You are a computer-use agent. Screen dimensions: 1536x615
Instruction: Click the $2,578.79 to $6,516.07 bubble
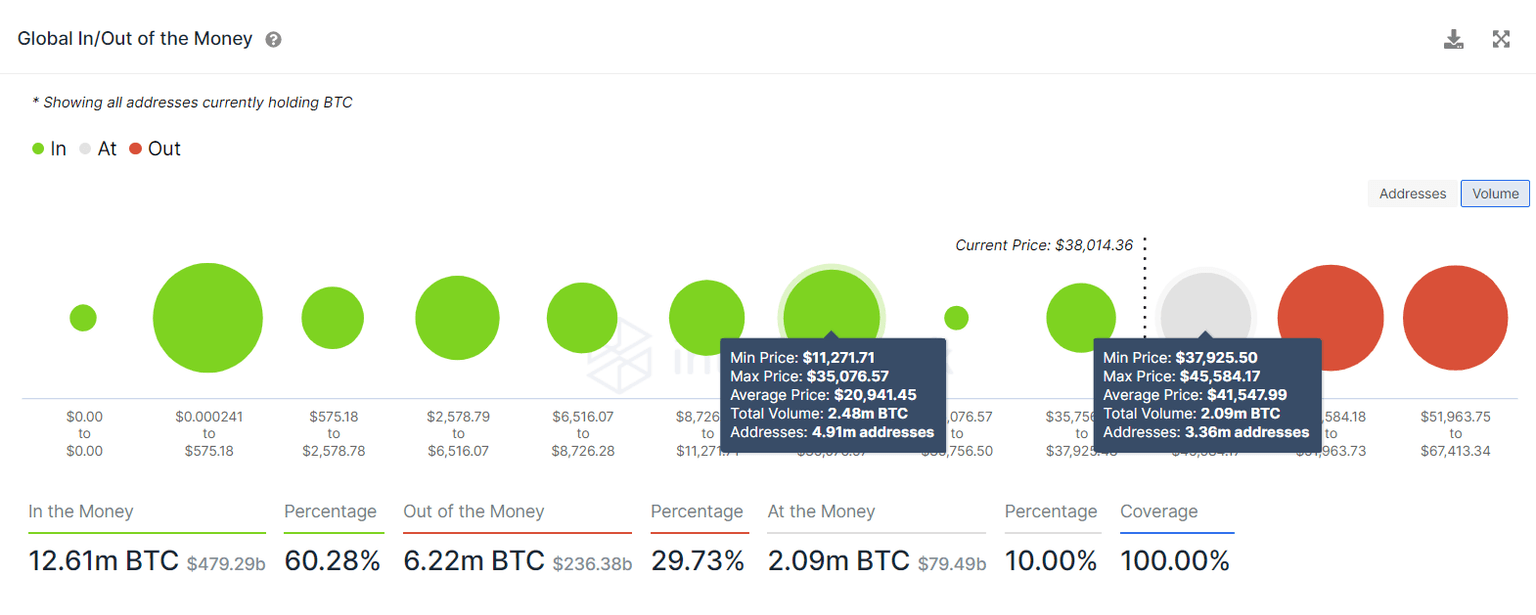(x=457, y=318)
